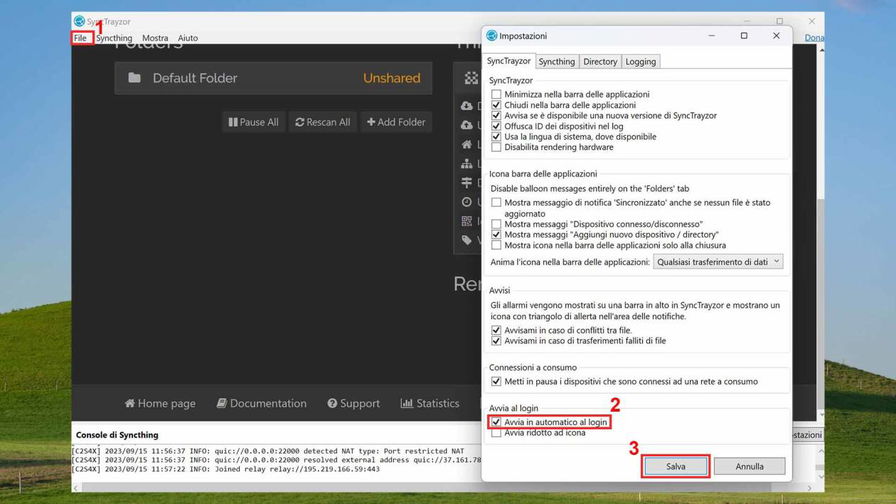Open the Documentation link

pyautogui.click(x=262, y=403)
